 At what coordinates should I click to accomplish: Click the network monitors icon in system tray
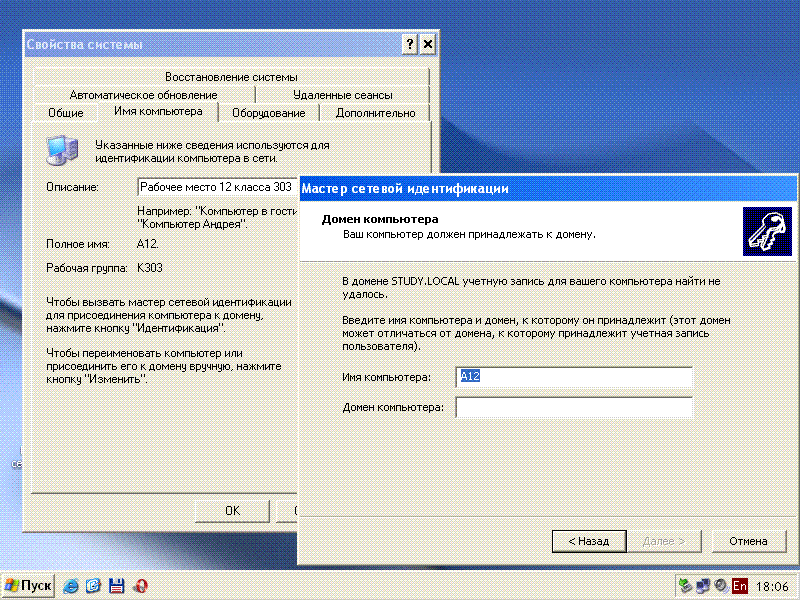tap(703, 585)
